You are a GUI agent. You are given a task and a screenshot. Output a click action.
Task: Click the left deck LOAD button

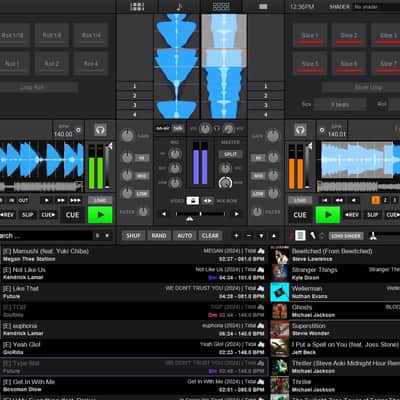(100, 200)
